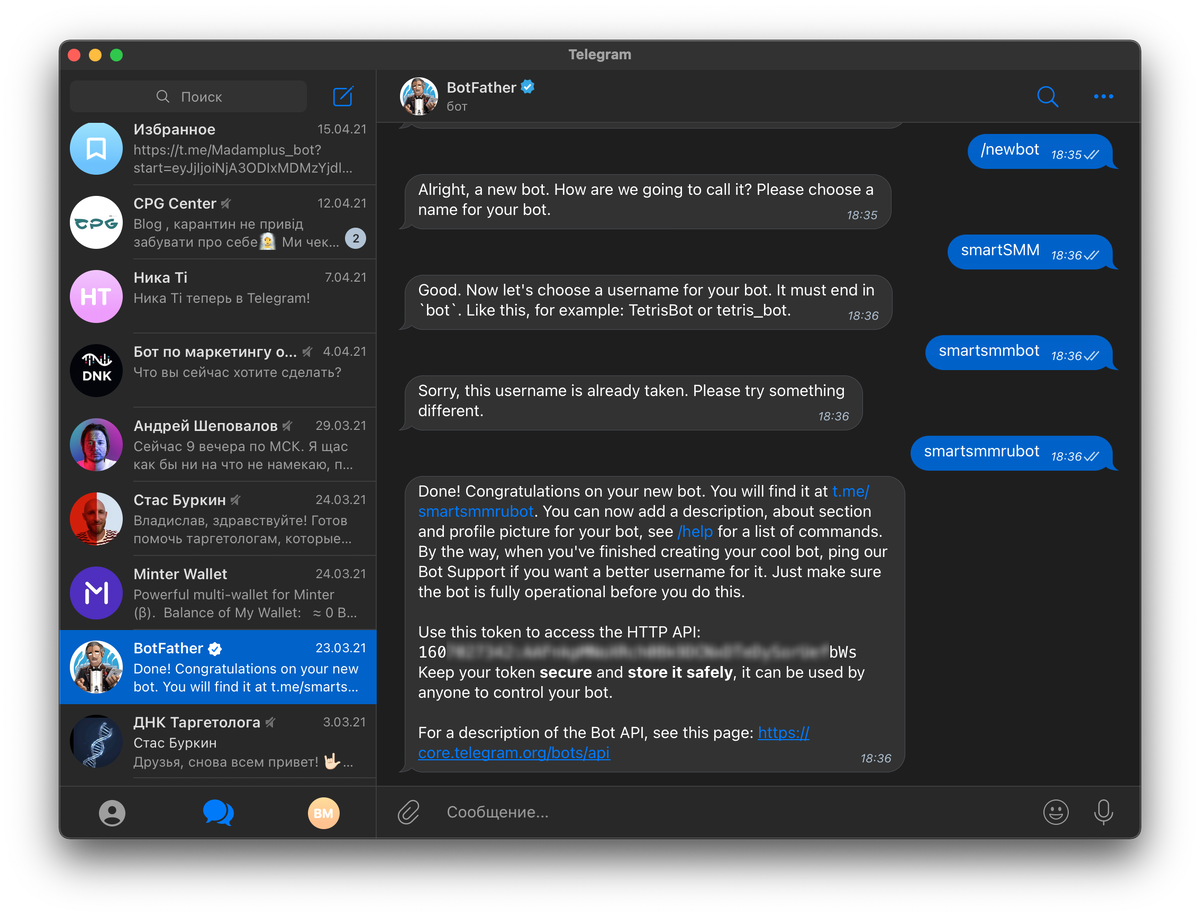Open the emoji picker smiley icon
Image resolution: width=1200 pixels, height=917 pixels.
(1056, 812)
